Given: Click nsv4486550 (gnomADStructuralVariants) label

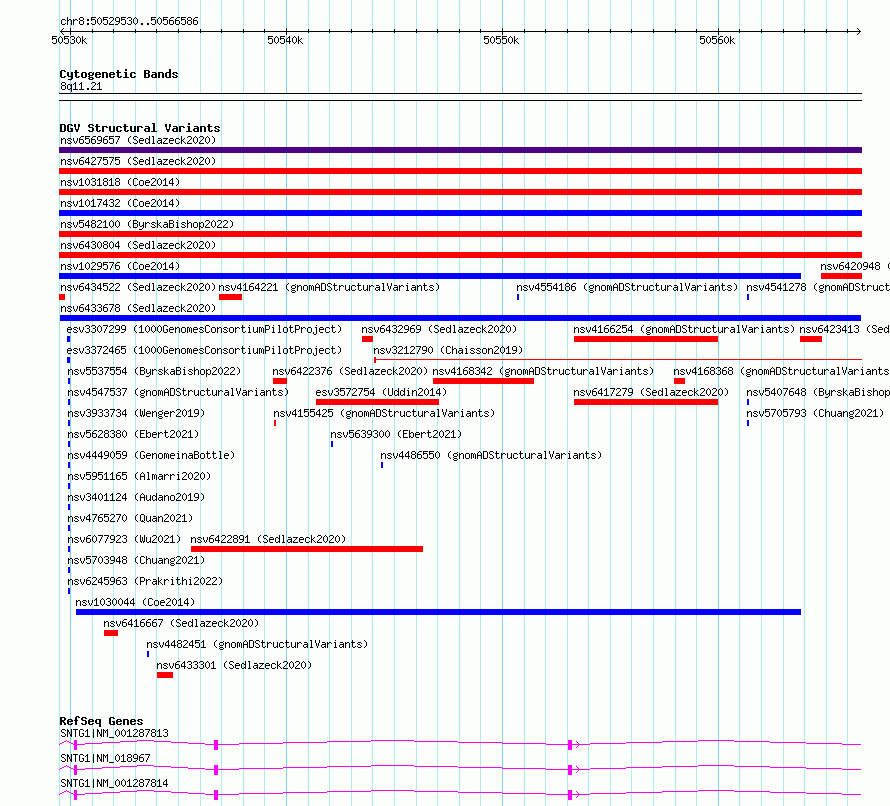Looking at the screenshot, I should [x=491, y=455].
